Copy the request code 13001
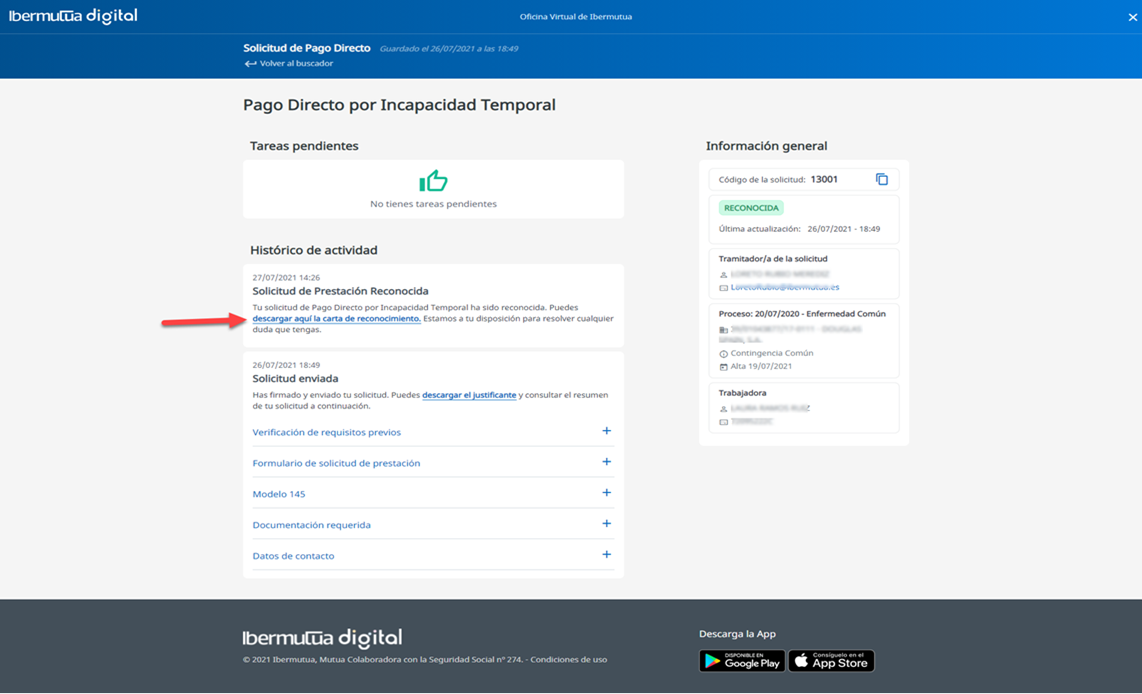 click(881, 179)
